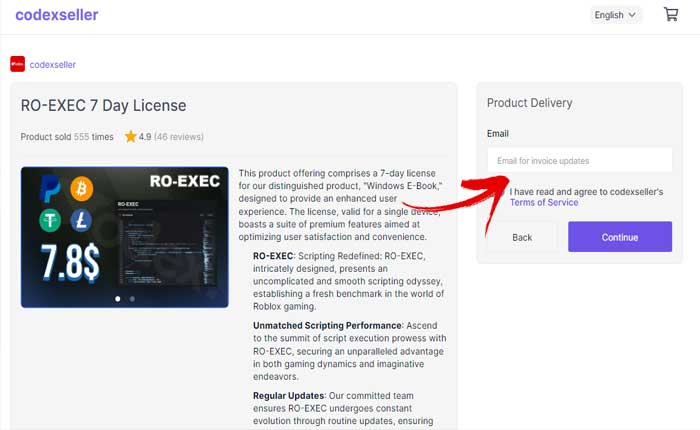The height and width of the screenshot is (430, 700).
Task: Switch to the second carousel dot
Action: point(132,298)
